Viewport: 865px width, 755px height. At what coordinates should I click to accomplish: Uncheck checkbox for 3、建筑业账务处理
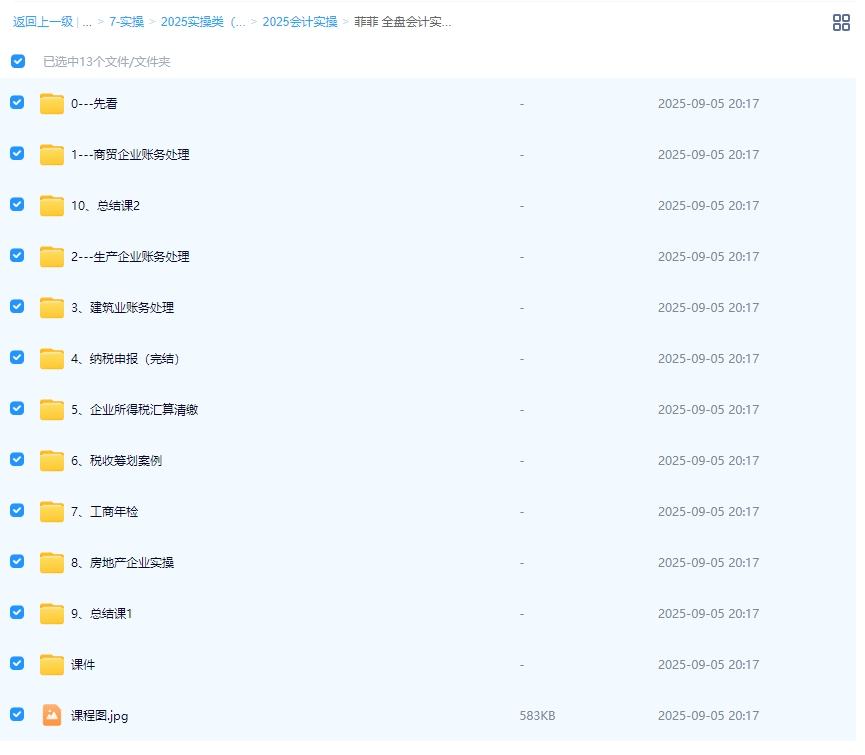click(x=17, y=307)
